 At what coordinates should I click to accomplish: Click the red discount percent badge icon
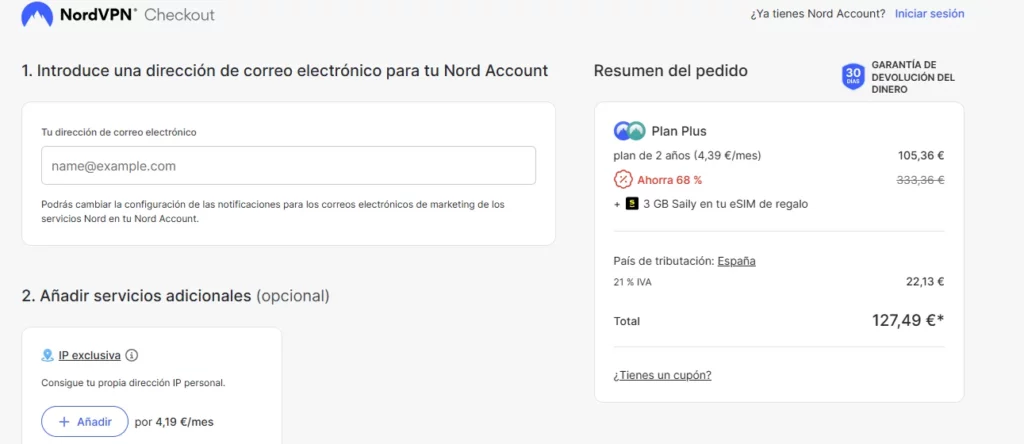pyautogui.click(x=623, y=180)
